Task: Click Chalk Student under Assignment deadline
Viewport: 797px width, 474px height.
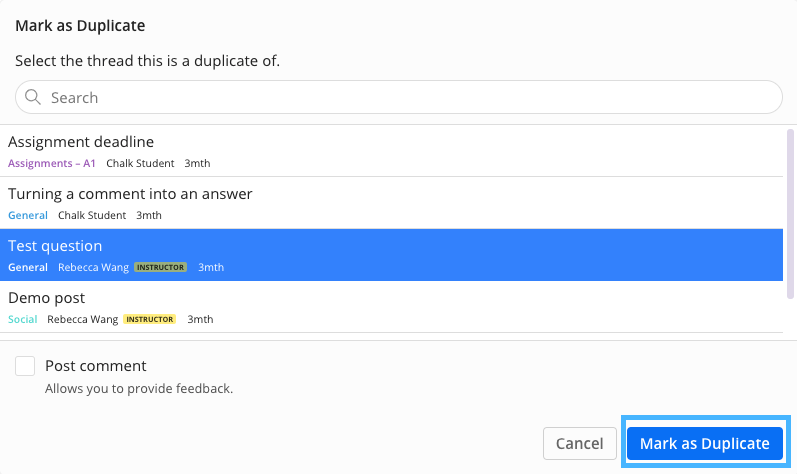Action: (x=140, y=163)
